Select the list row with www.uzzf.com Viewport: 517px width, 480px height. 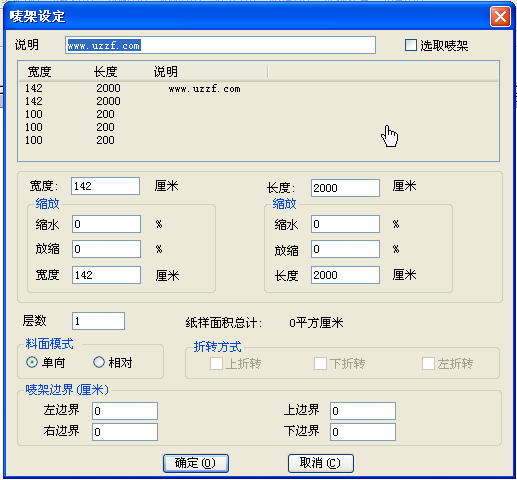pos(258,88)
